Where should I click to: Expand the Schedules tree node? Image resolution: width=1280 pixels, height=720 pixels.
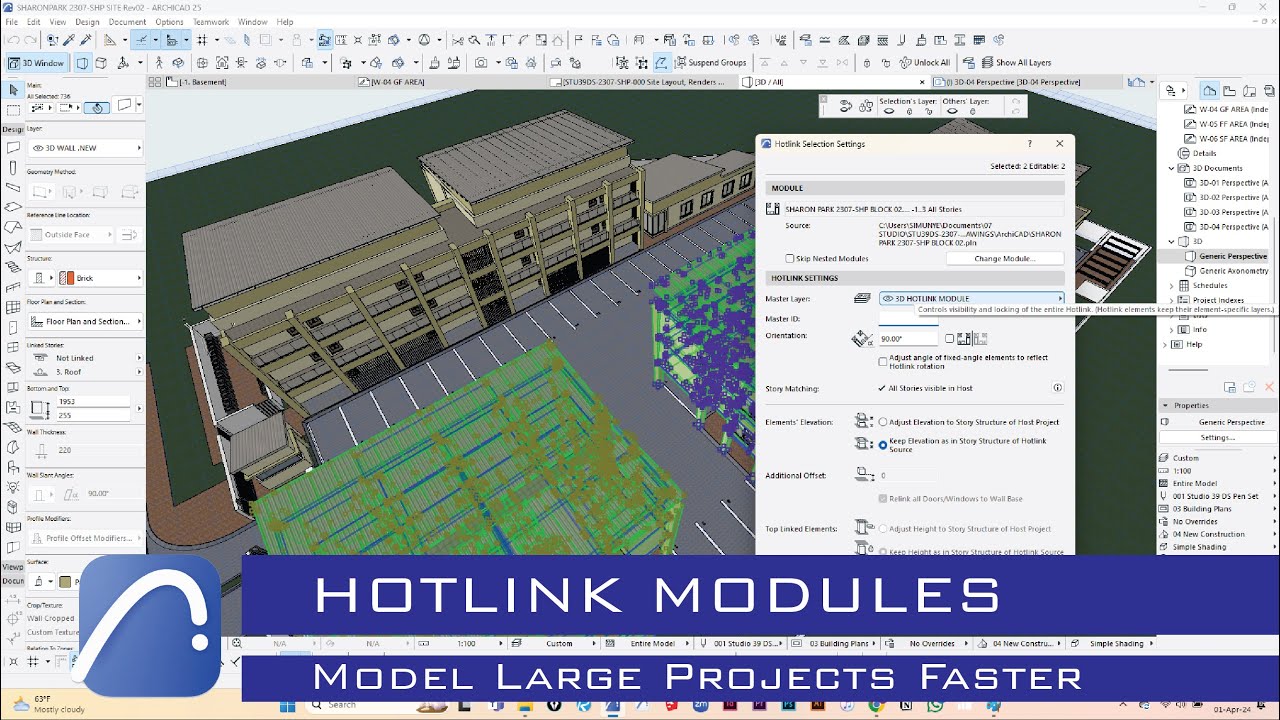tap(1172, 285)
